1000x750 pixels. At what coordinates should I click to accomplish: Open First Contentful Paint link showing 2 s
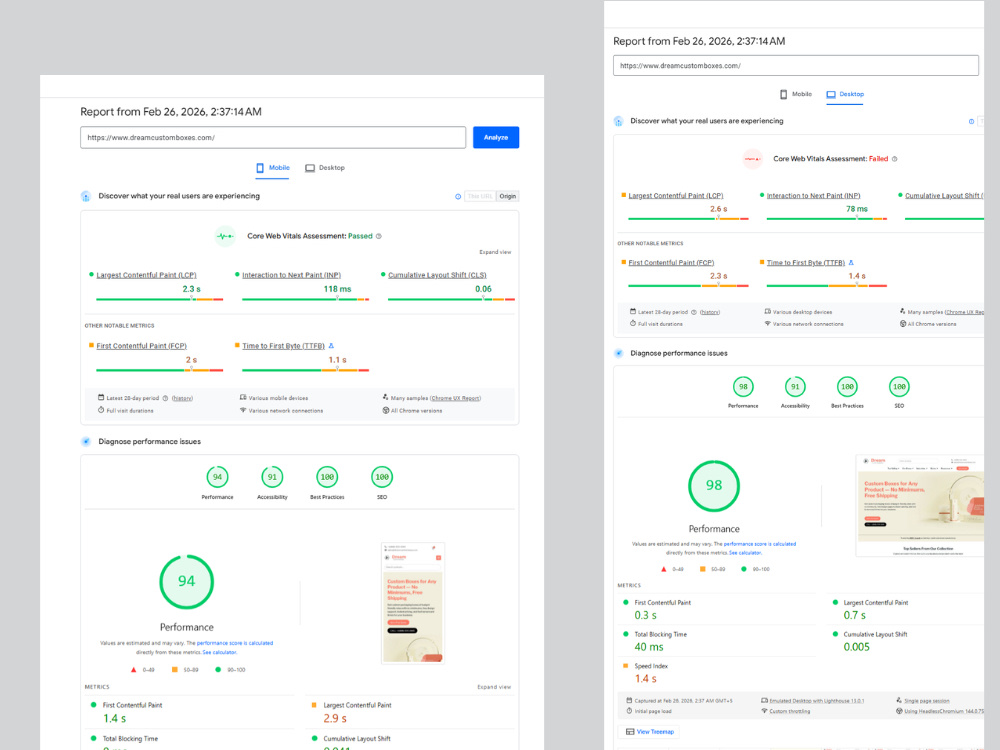click(142, 346)
